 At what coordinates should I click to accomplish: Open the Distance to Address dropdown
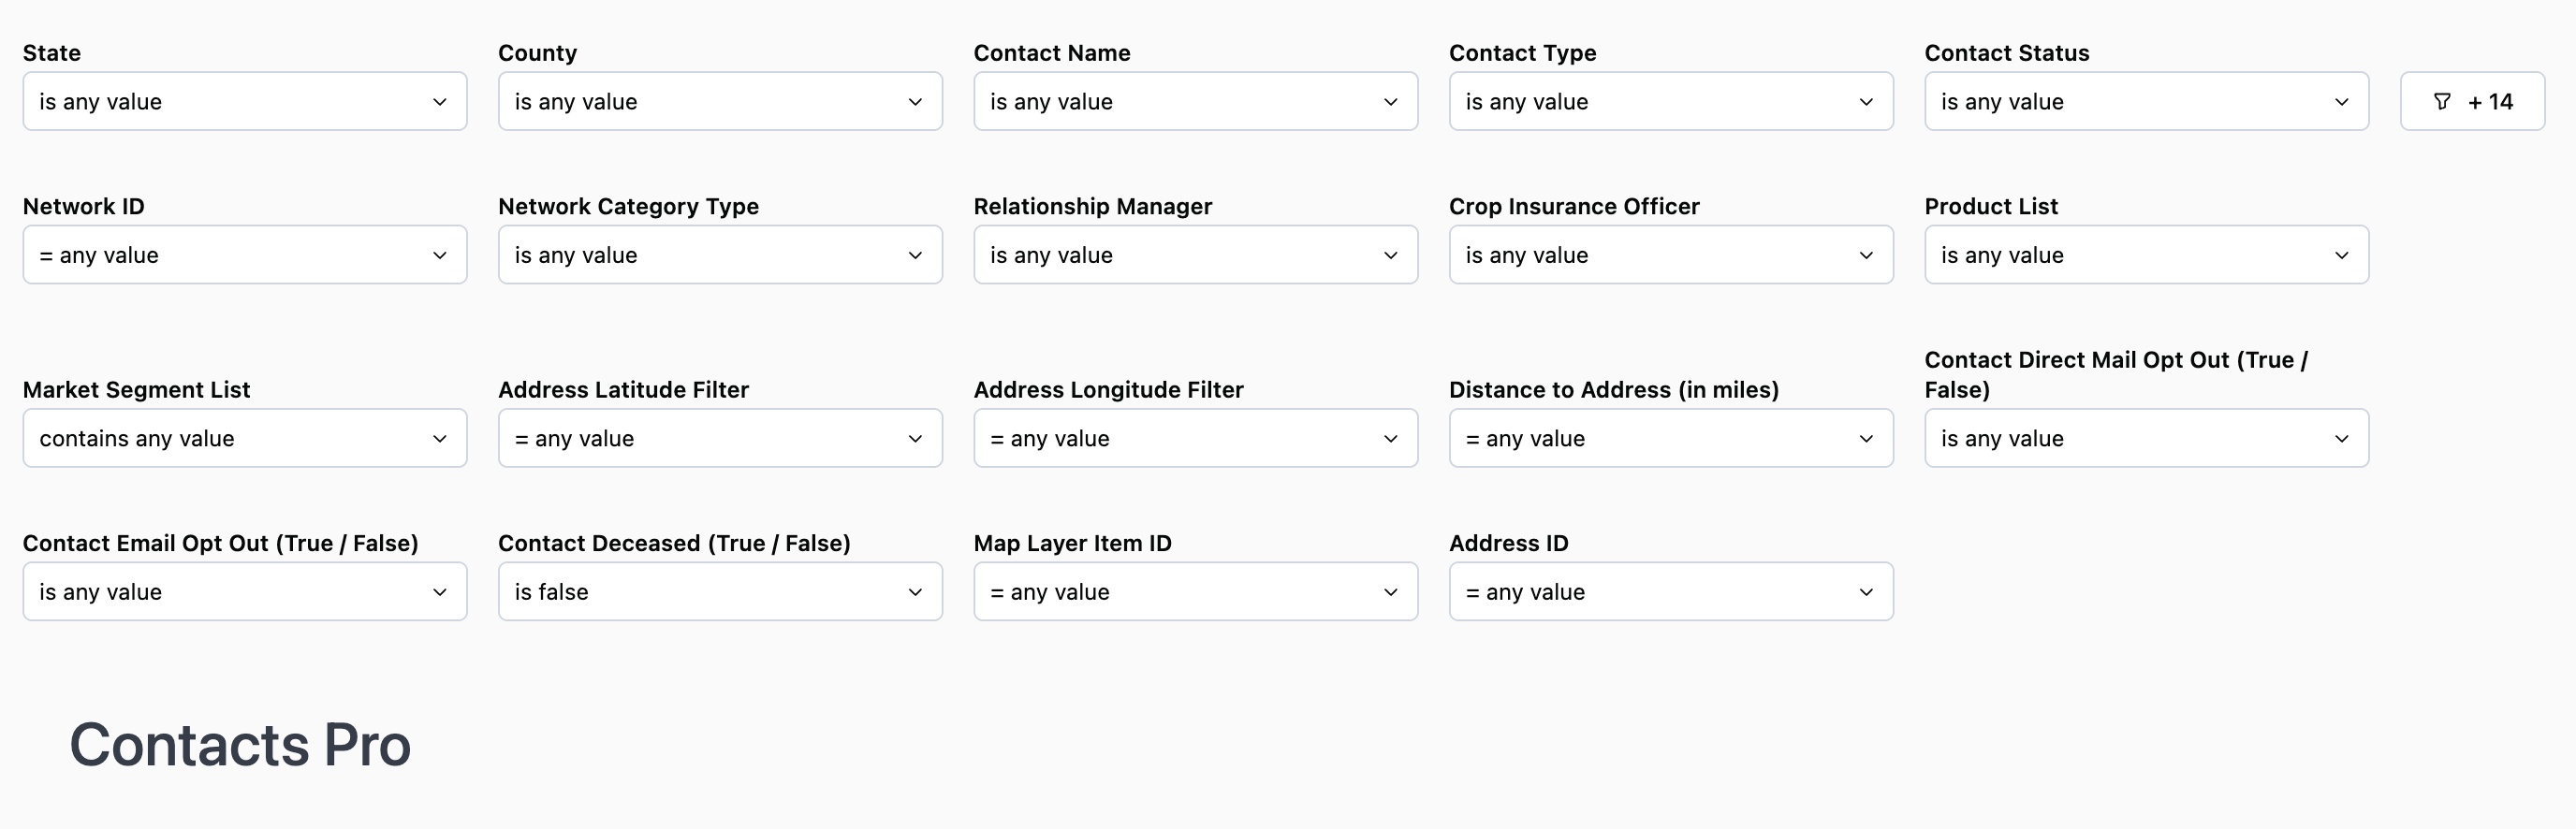pyautogui.click(x=1671, y=438)
